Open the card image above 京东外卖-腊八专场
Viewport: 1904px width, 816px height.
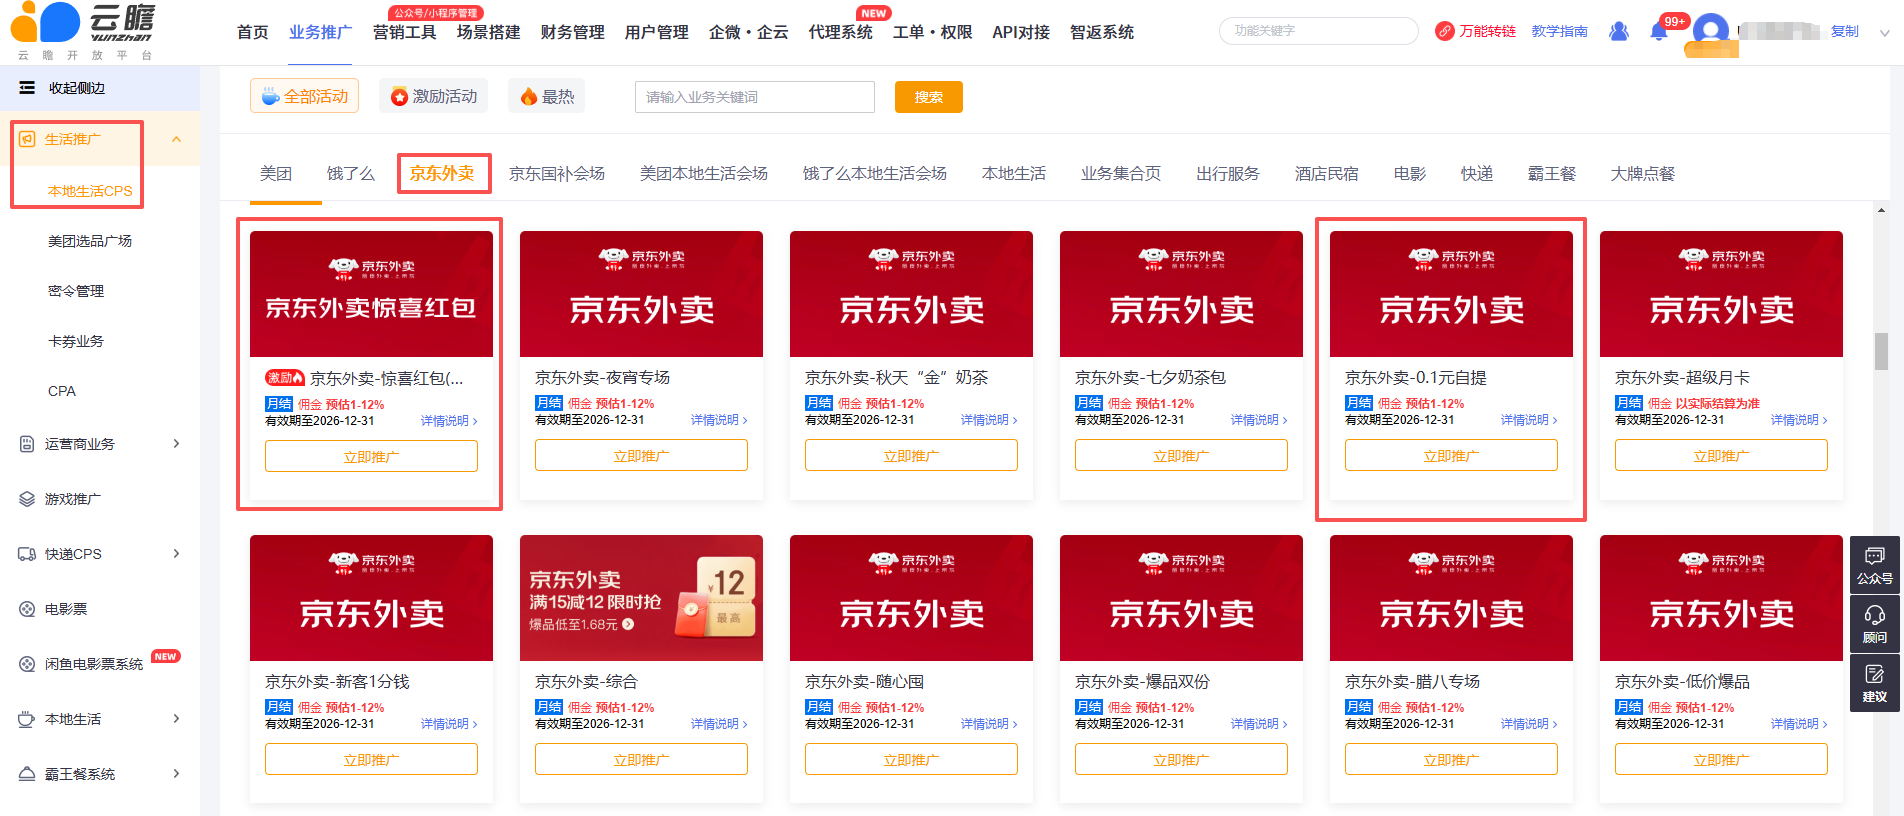(x=1451, y=598)
